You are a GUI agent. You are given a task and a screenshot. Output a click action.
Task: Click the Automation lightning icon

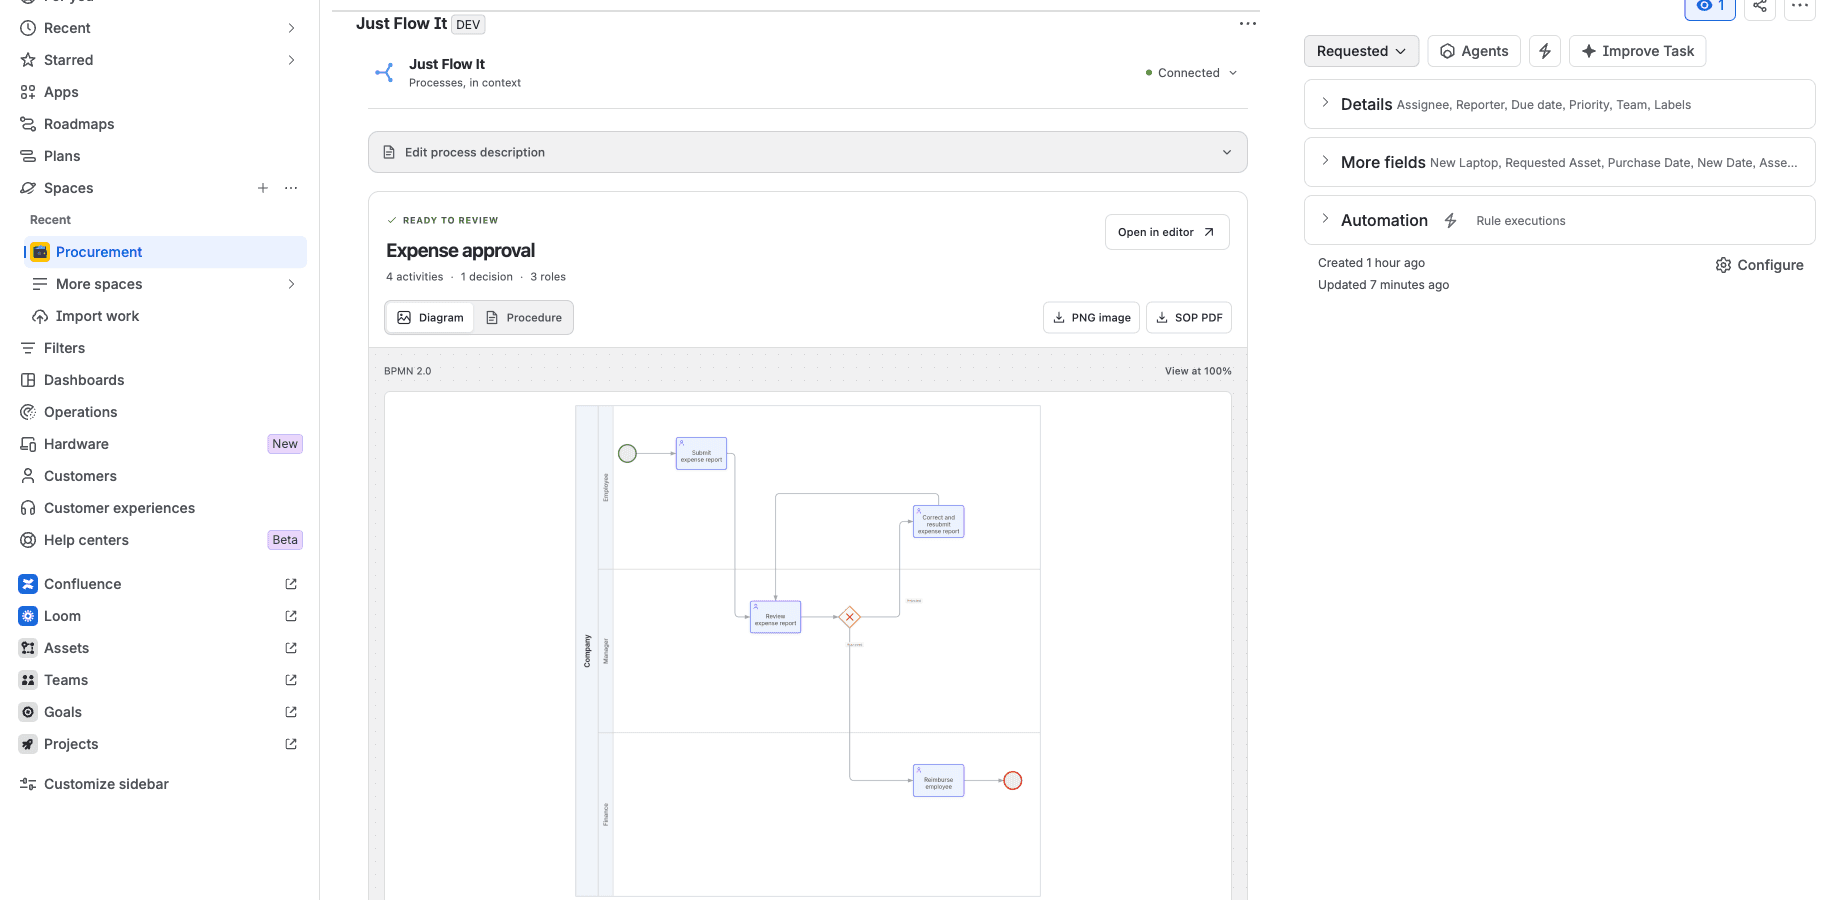(1450, 220)
